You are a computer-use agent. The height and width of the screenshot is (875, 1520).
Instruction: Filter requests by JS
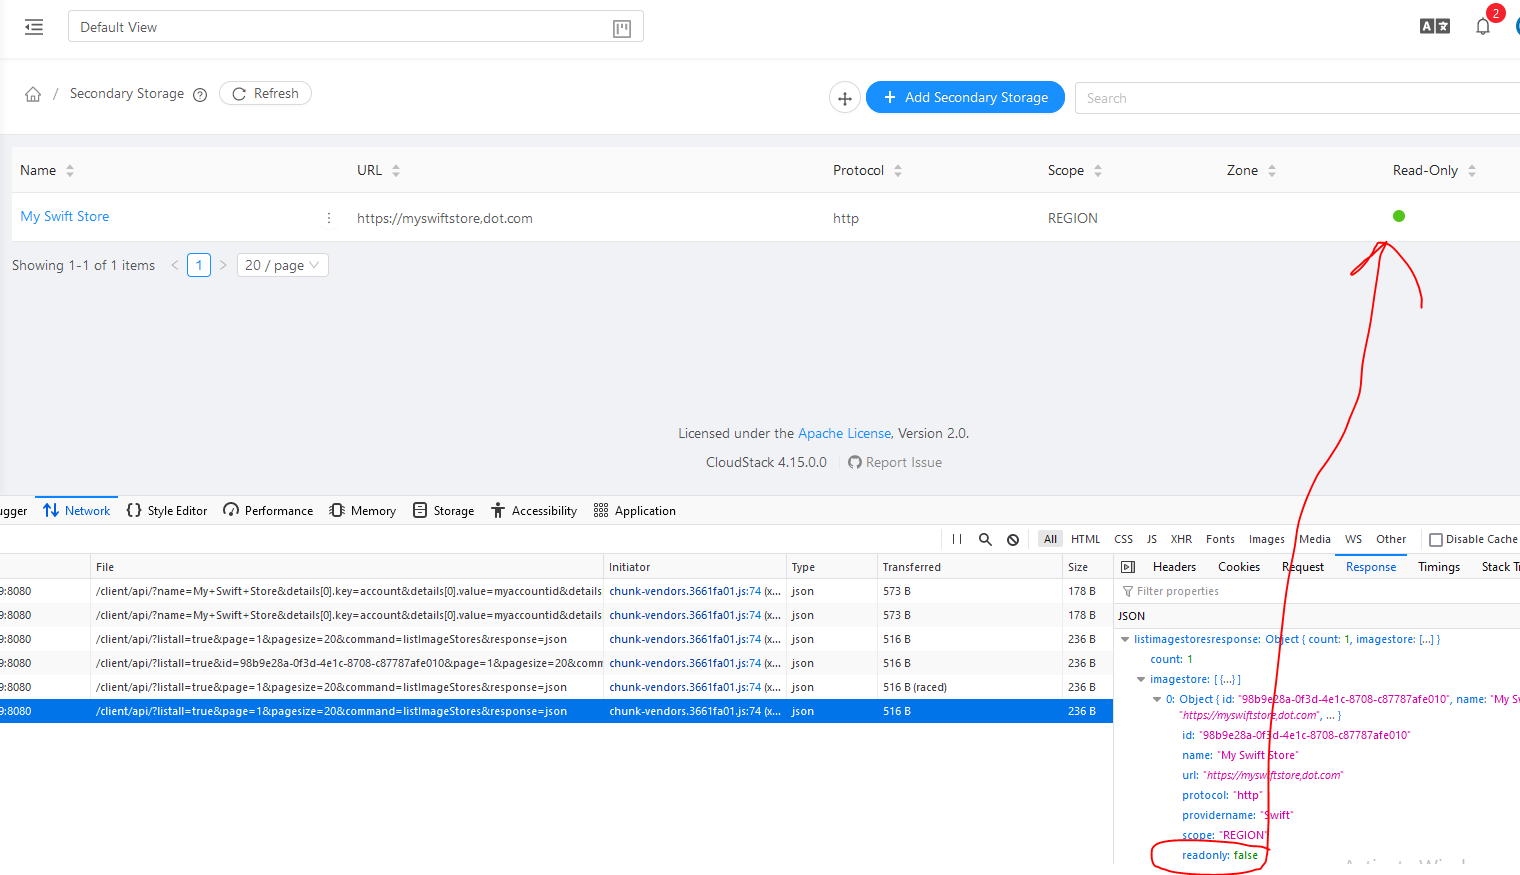[x=1152, y=539]
